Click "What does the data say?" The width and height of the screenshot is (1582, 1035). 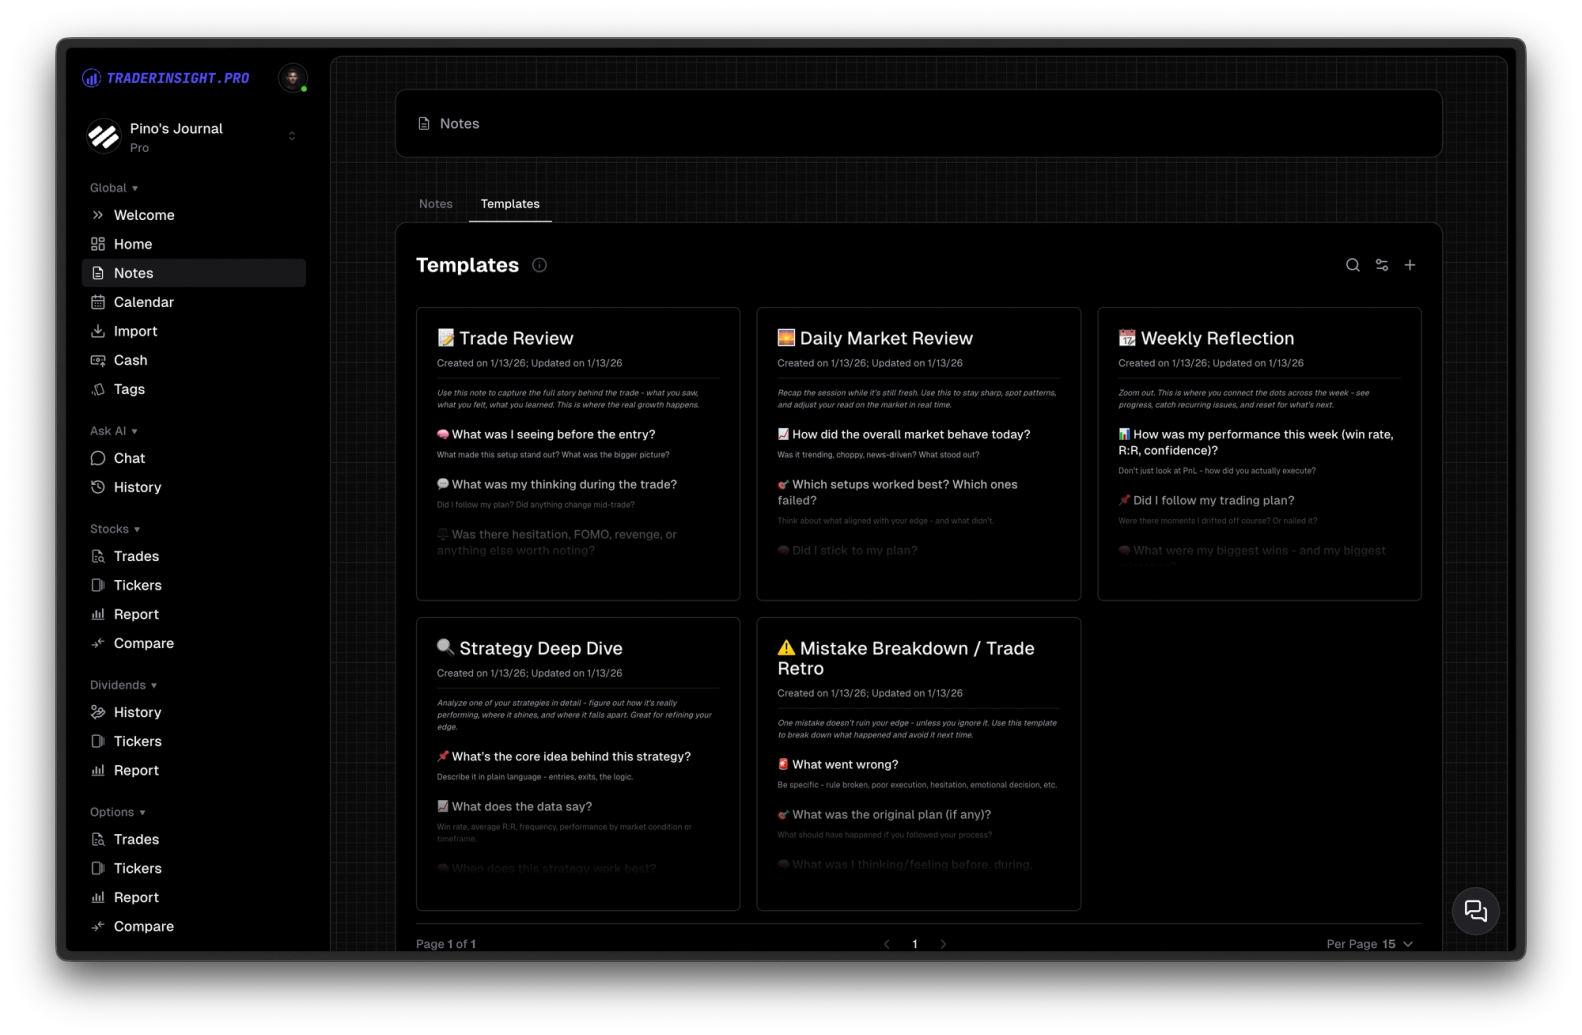click(514, 807)
